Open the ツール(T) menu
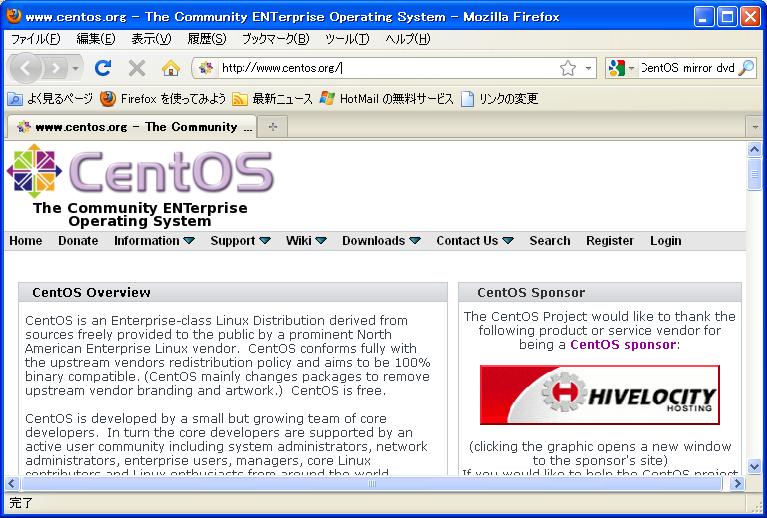Viewport: 767px width, 518px height. pyautogui.click(x=347, y=39)
